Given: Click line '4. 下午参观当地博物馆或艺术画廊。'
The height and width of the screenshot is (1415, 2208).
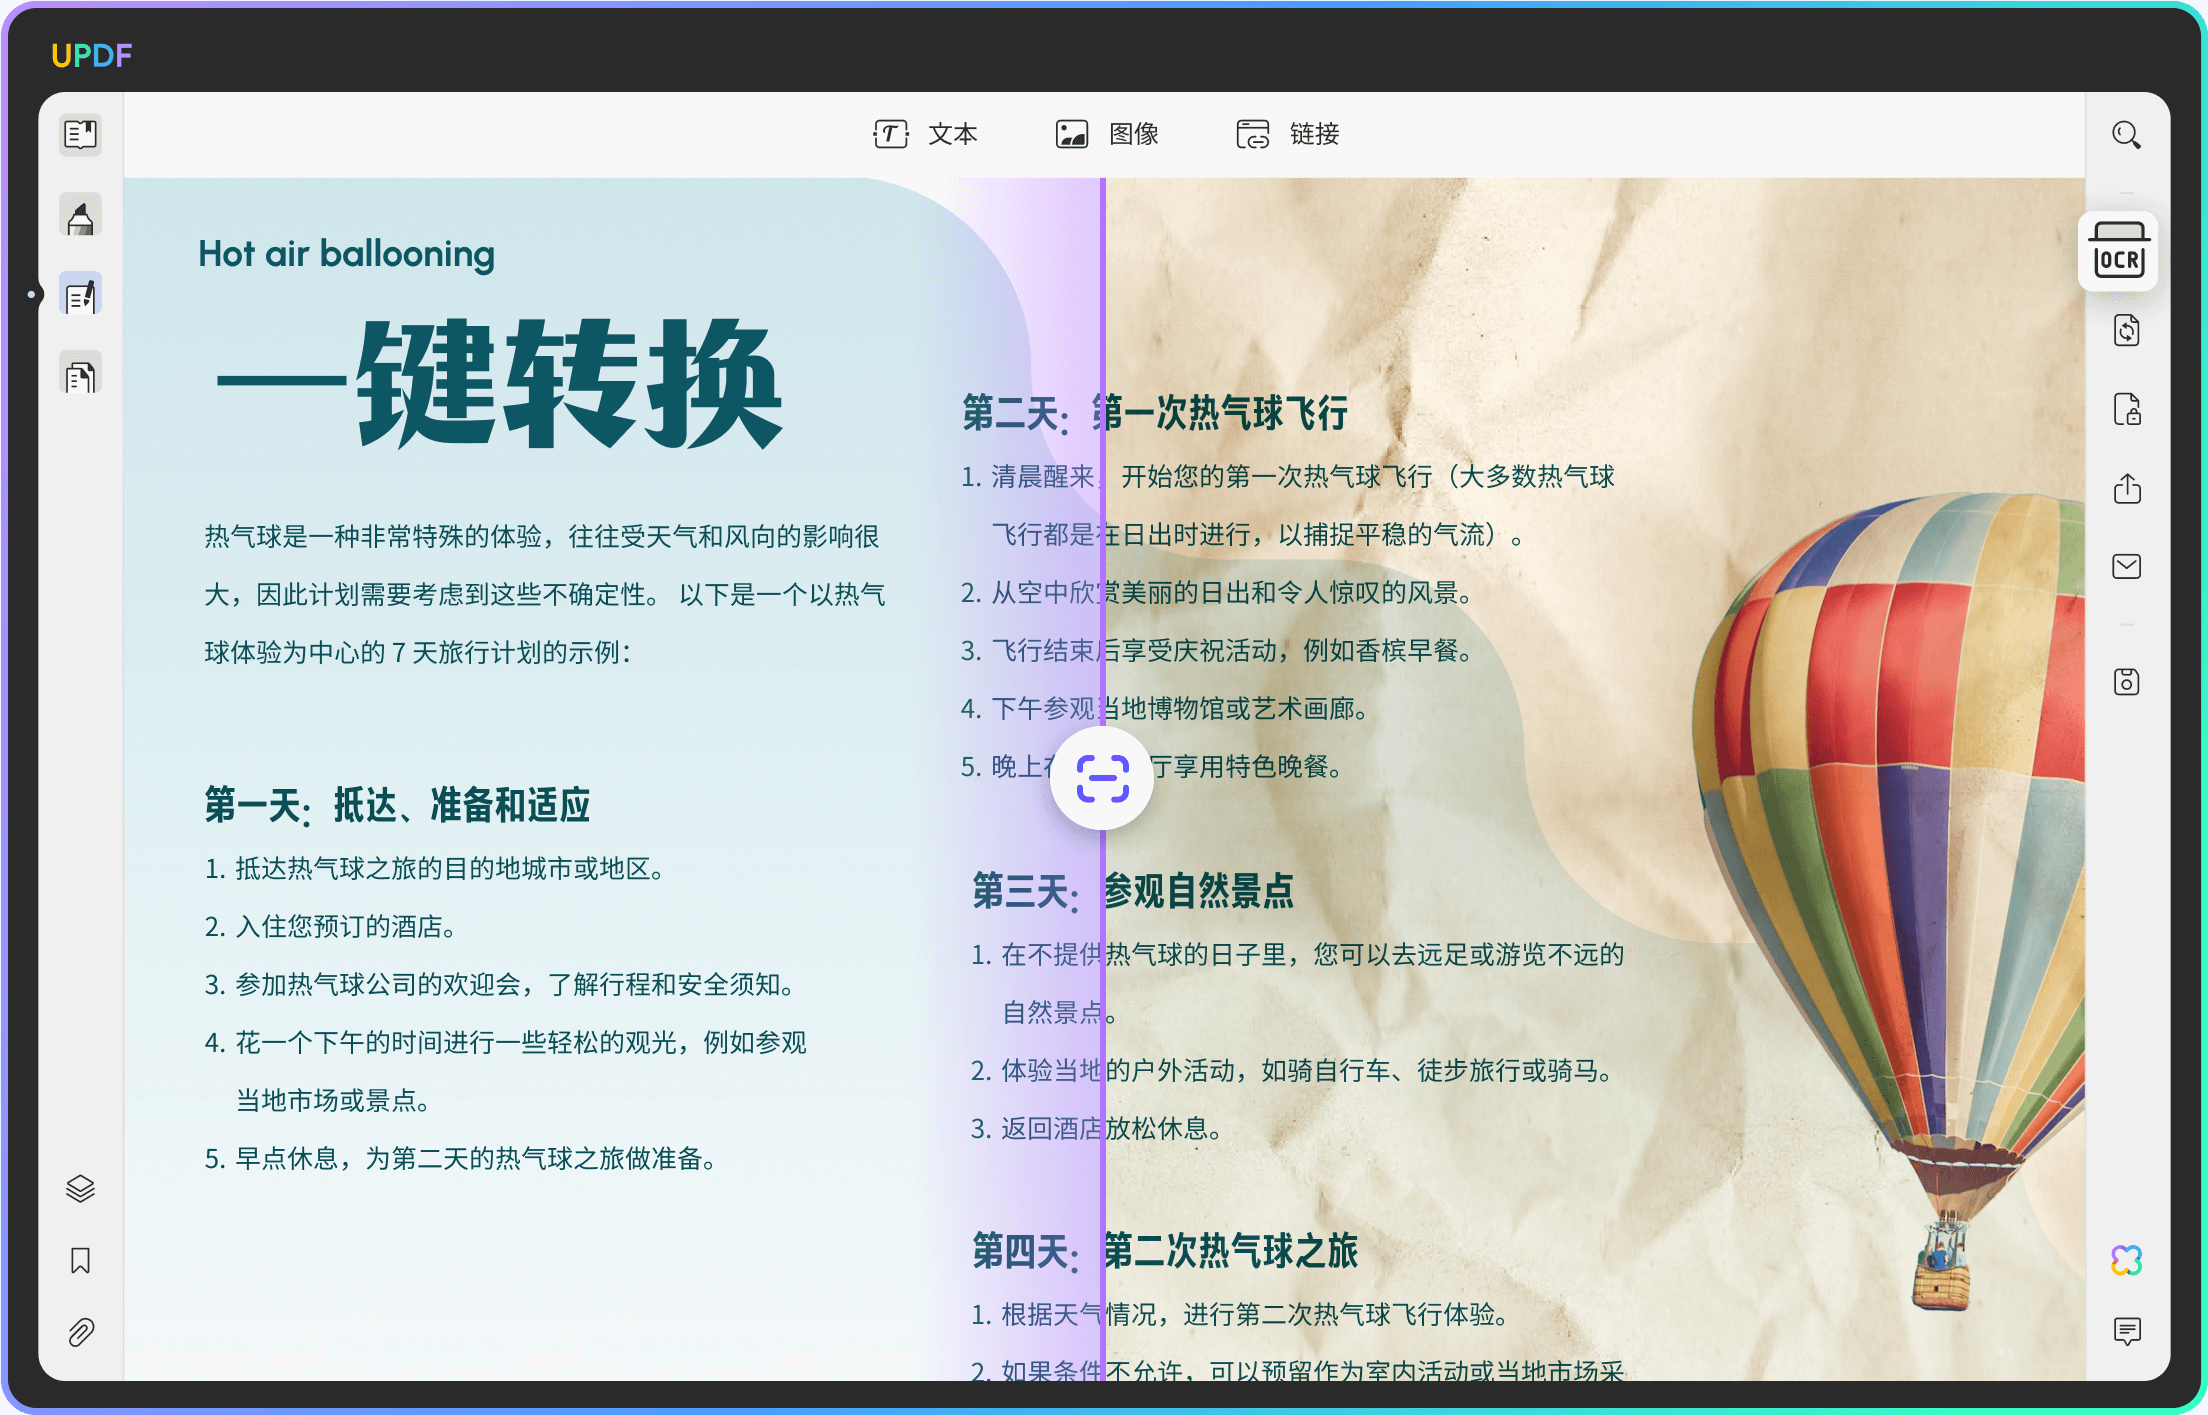Looking at the screenshot, I should point(1164,709).
